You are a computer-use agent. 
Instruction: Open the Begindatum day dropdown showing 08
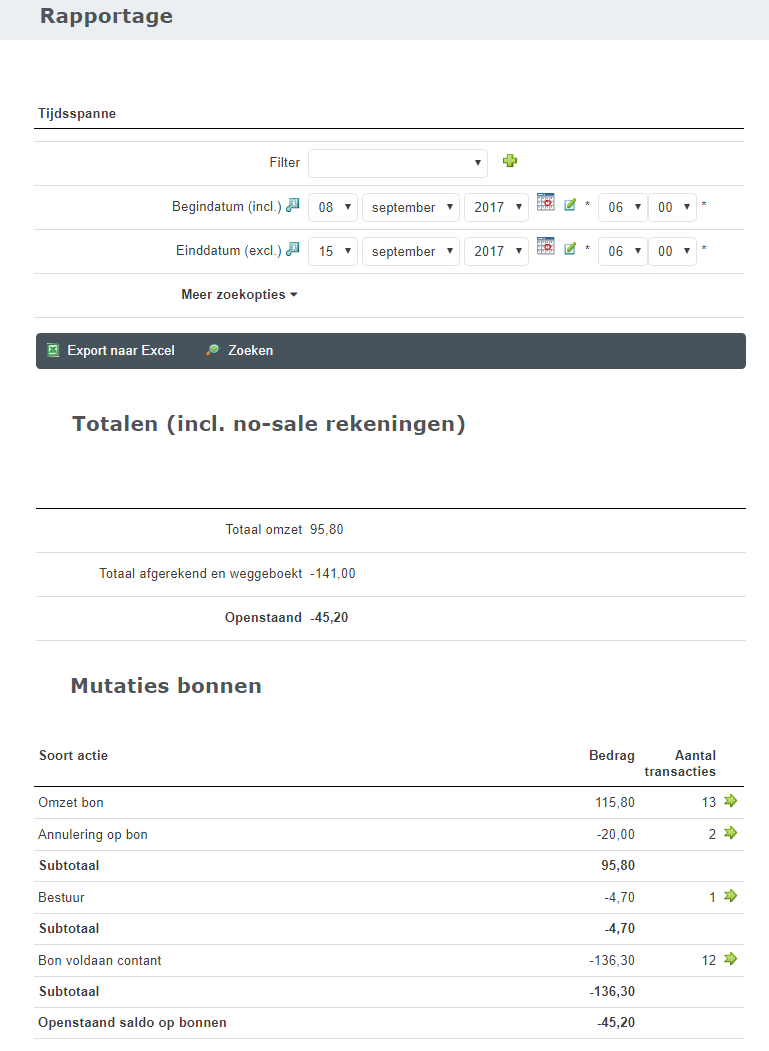(332, 207)
